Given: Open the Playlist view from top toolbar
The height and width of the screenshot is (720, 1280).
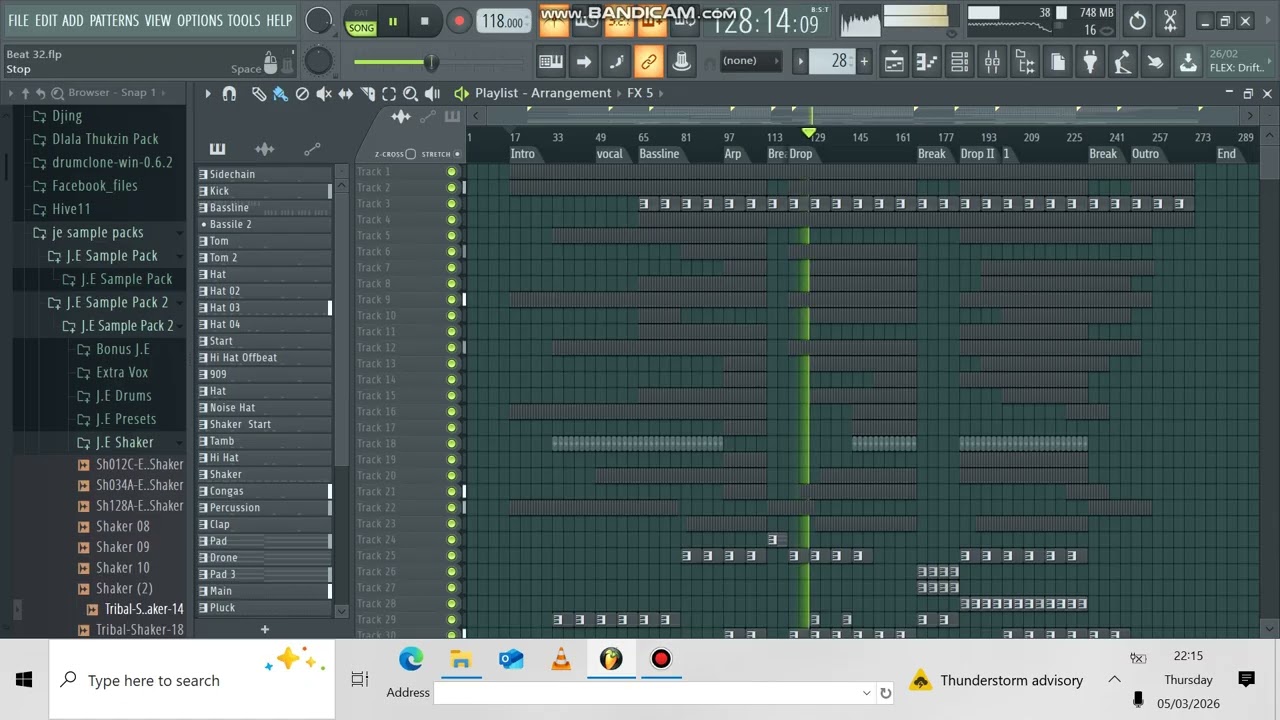Looking at the screenshot, I should (x=894, y=62).
